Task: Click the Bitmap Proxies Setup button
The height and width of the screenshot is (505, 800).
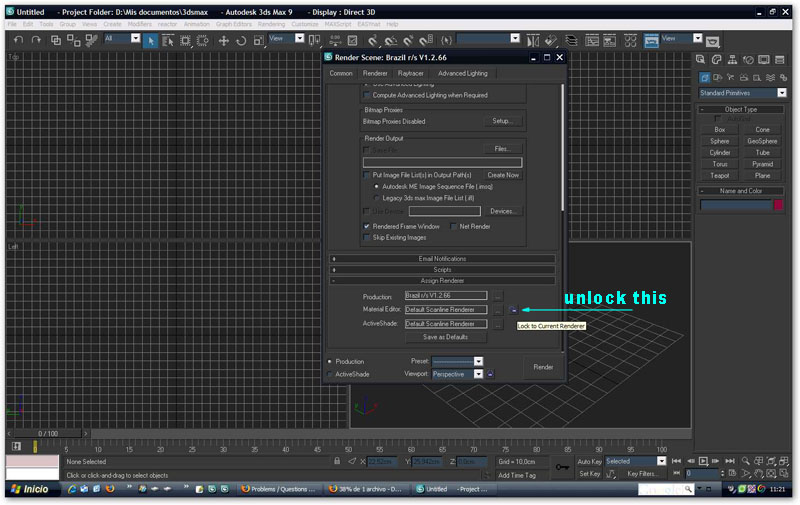Action: click(x=503, y=121)
